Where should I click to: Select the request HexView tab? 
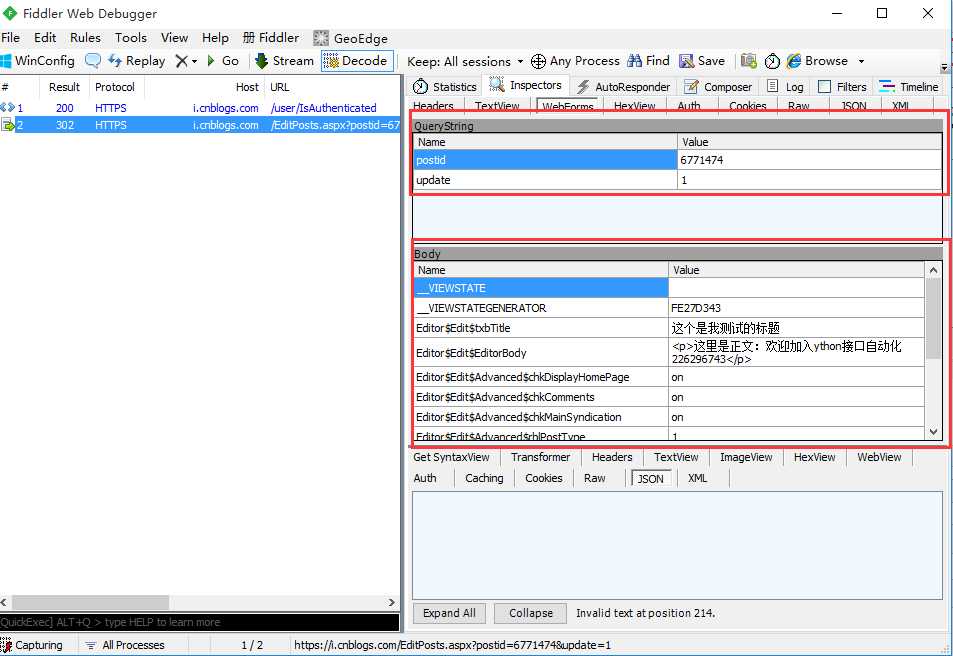click(635, 106)
